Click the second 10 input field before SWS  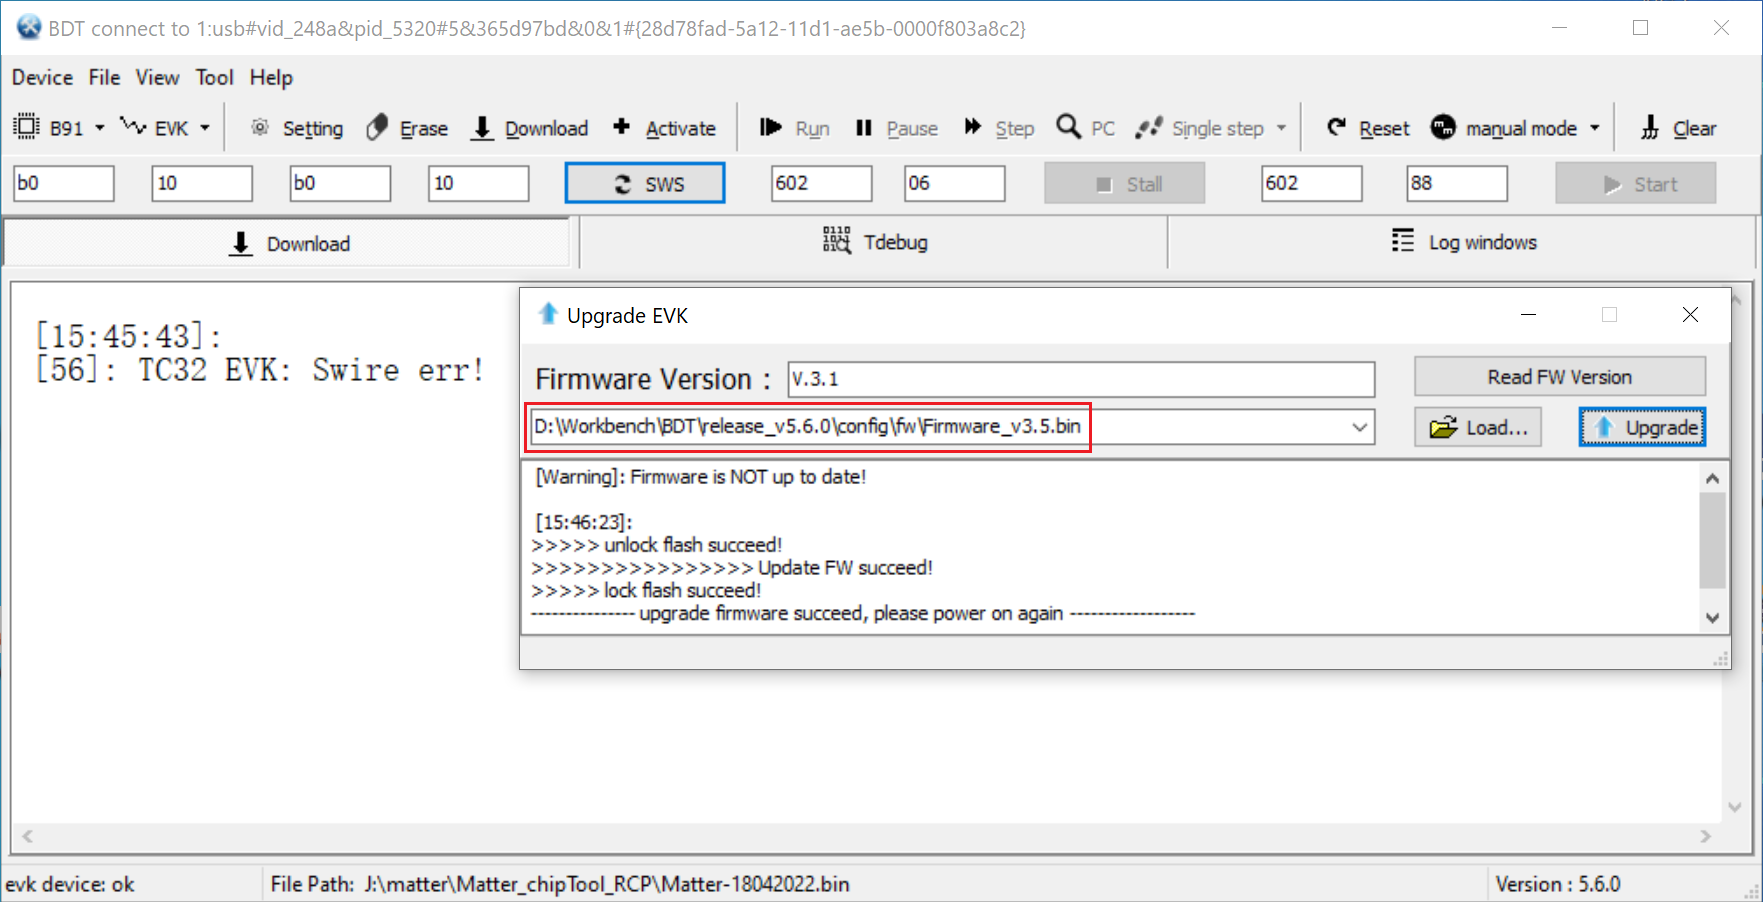[478, 183]
